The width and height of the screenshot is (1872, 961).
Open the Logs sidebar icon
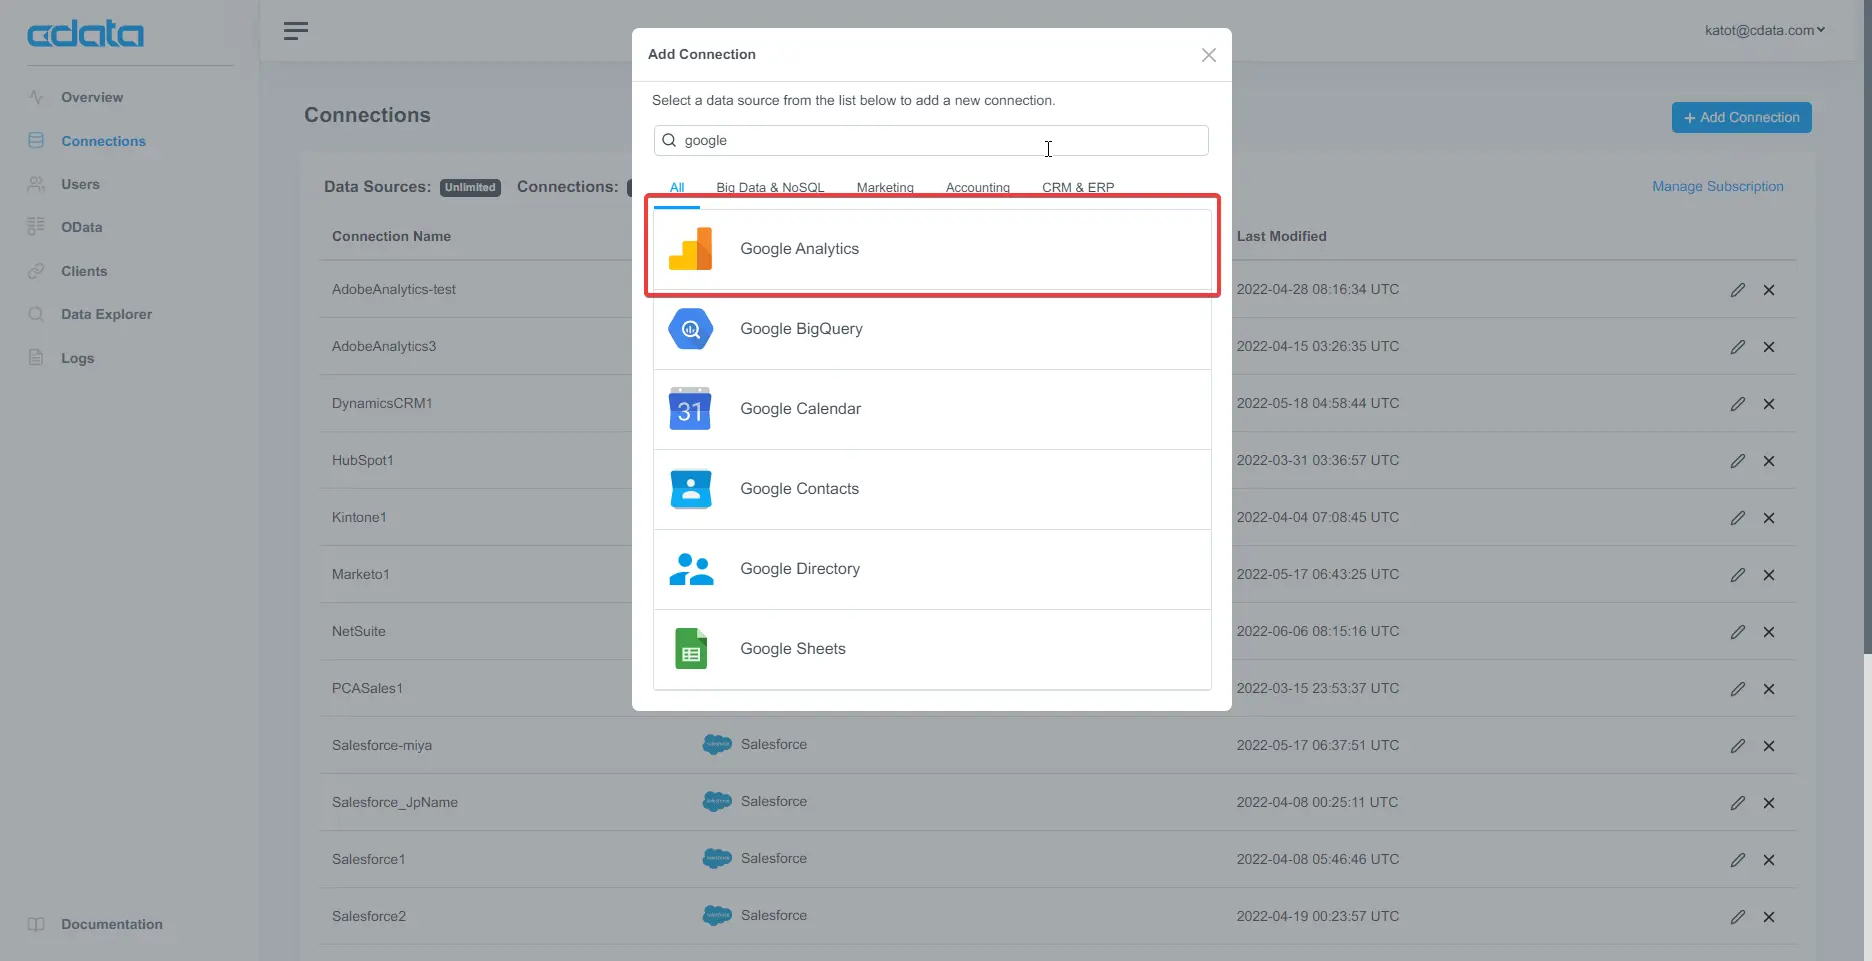pos(36,358)
